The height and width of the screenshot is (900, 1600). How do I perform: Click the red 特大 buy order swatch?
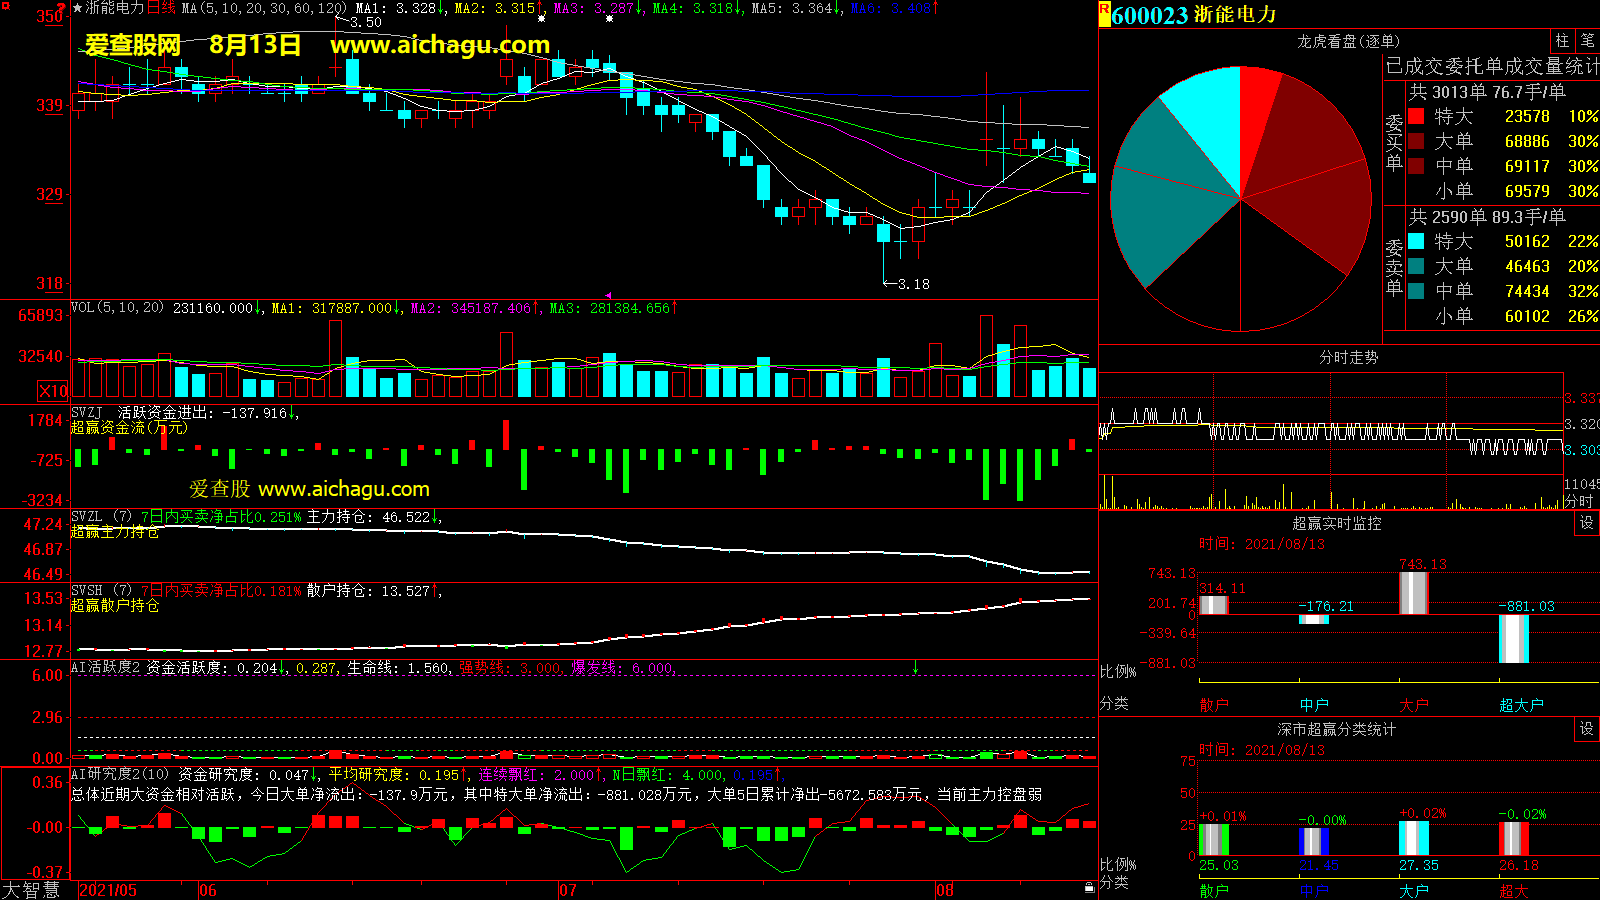coord(1416,116)
